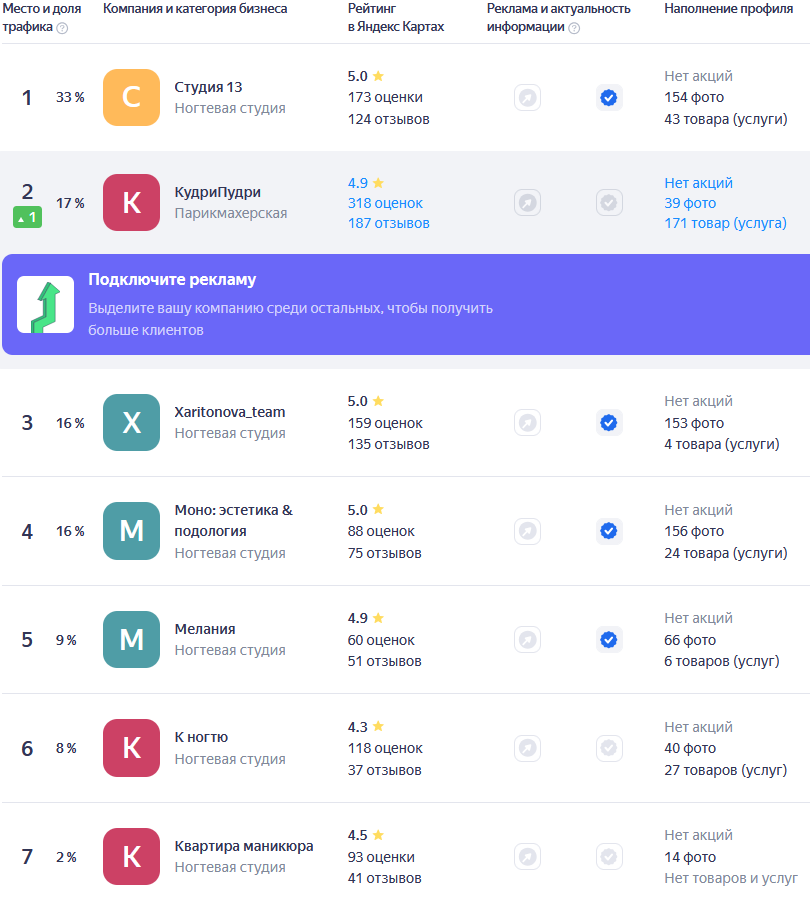Viewport: 810px width, 900px height.
Task: Click the advertising icon for Xaritonova_team
Action: (x=527, y=423)
